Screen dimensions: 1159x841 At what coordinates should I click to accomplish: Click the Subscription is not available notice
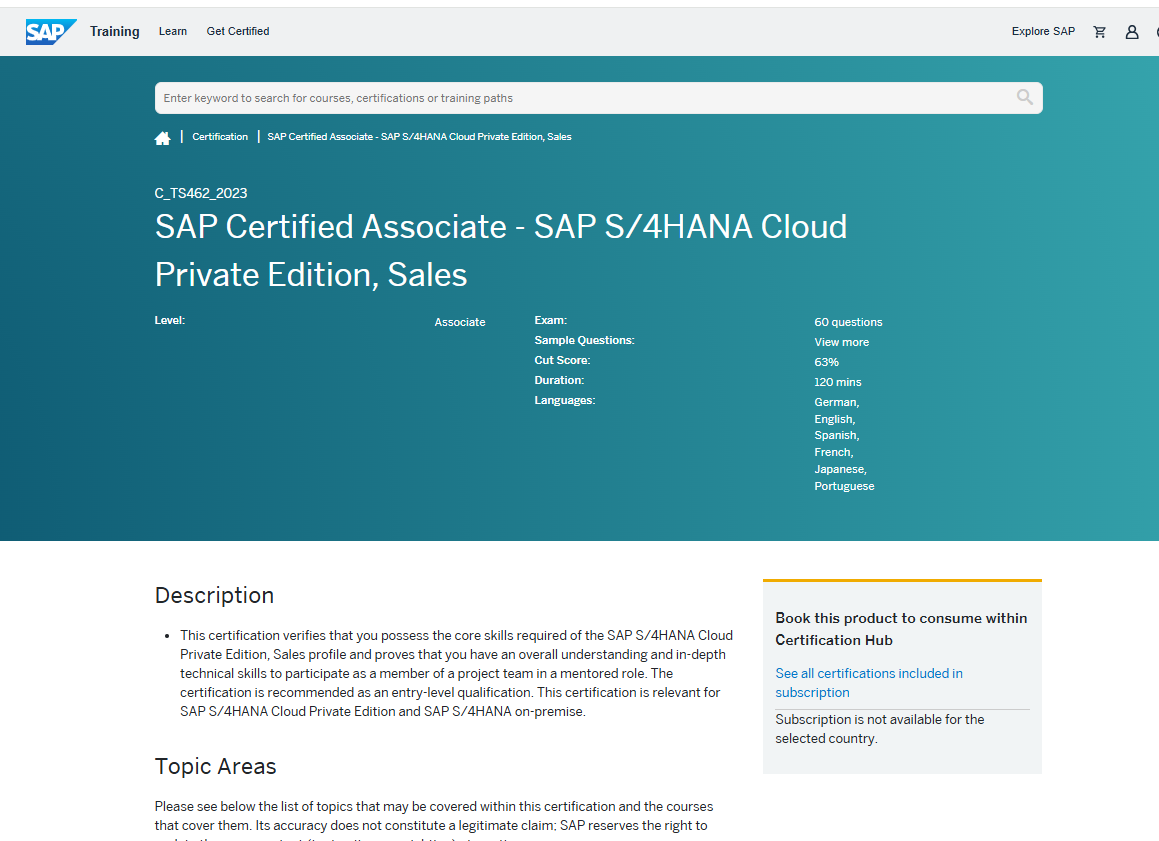tap(880, 729)
